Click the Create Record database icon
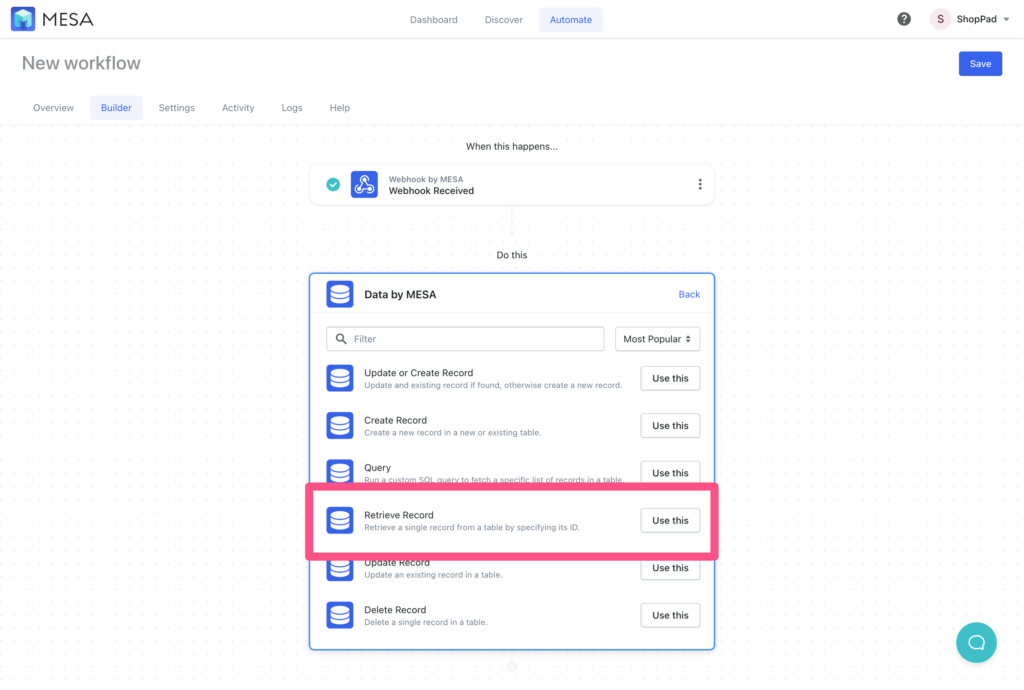Screen dimensions: 1024x690 coord(340,425)
